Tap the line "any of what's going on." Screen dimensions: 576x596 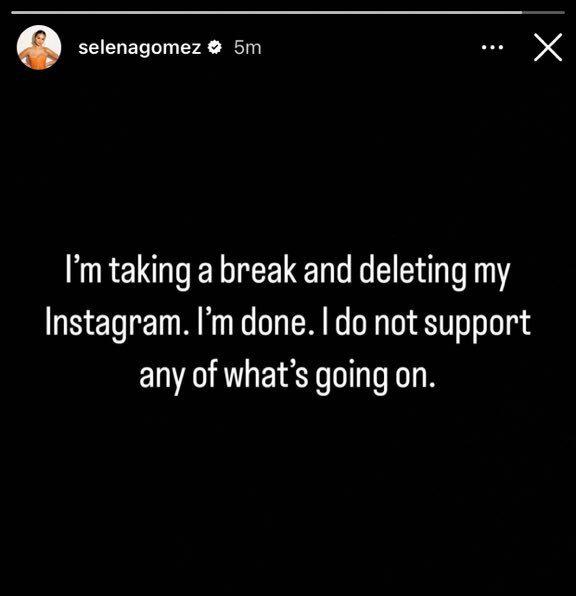pos(287,376)
